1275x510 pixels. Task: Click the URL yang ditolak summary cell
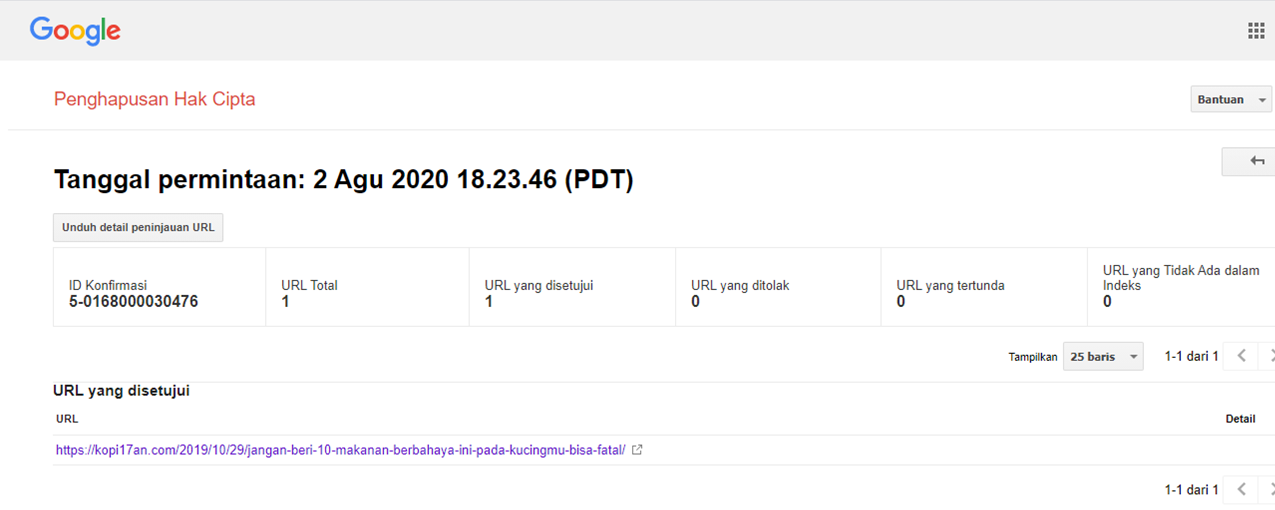pyautogui.click(x=778, y=287)
